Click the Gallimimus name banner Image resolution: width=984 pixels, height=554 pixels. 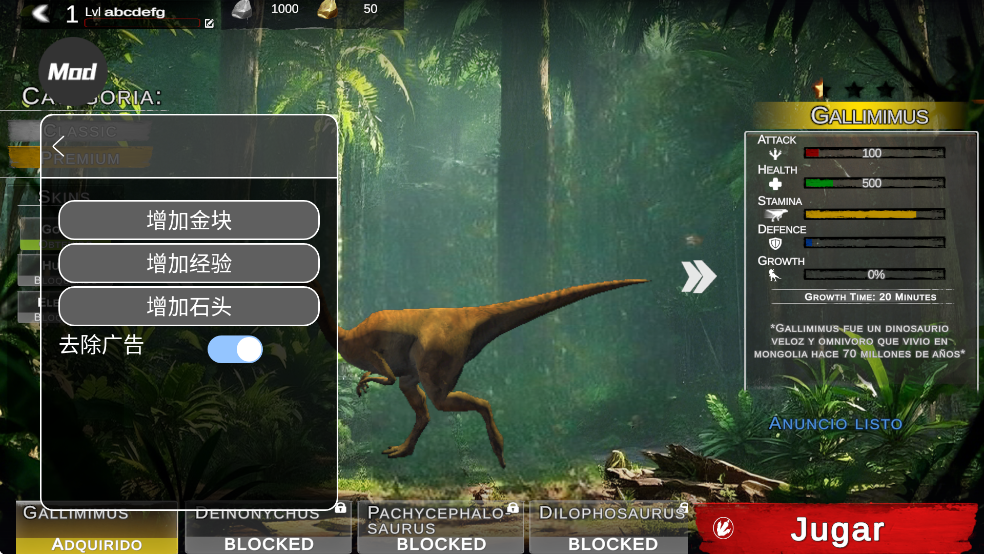click(868, 116)
